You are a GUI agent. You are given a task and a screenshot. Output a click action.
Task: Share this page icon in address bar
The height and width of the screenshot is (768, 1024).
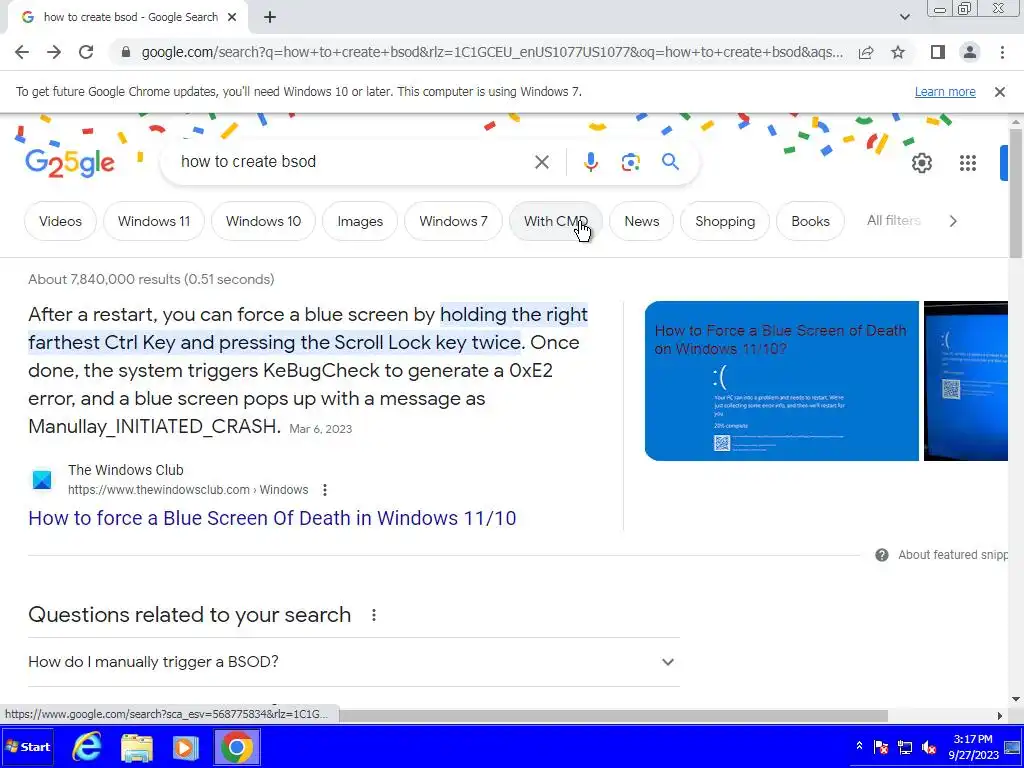coord(866,52)
